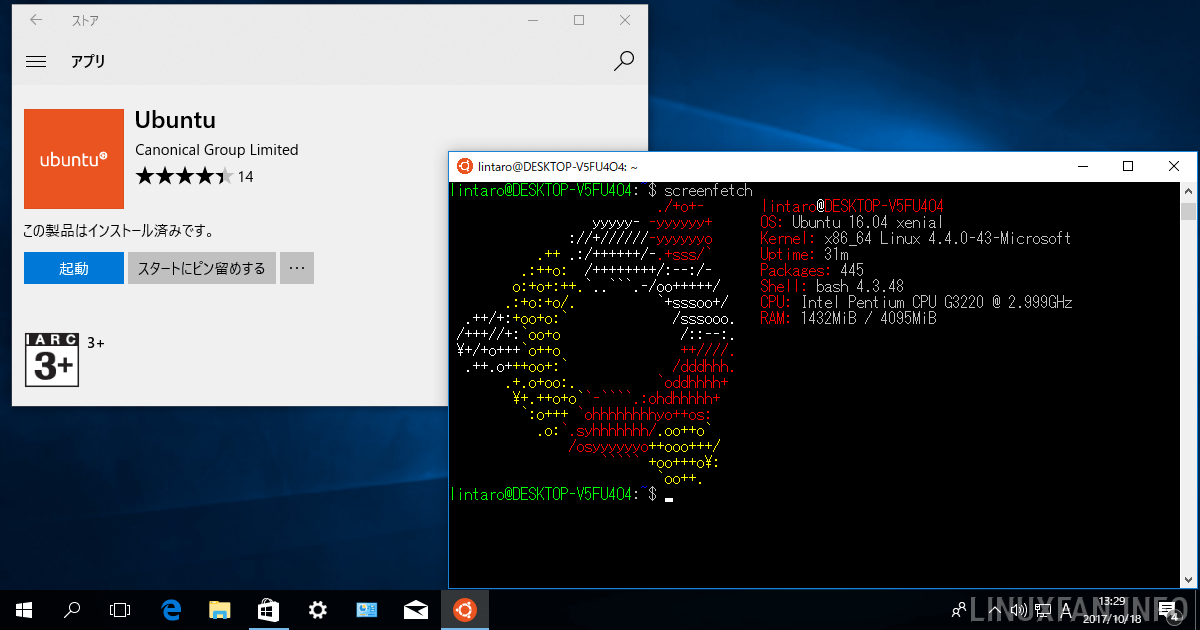Screen dimensions: 1200x630
Task: Open the Windows Start menu
Action: point(24,609)
